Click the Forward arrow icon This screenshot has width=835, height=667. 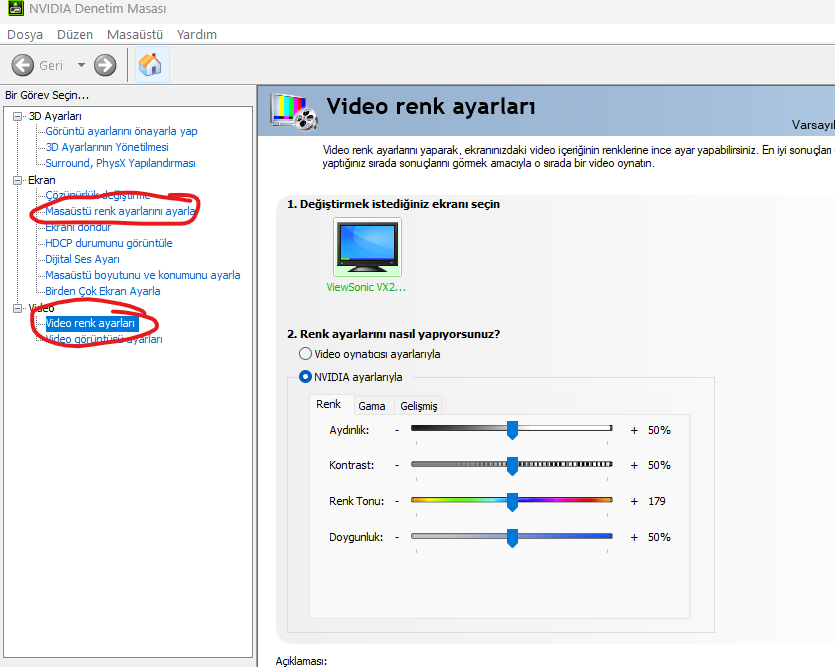(x=105, y=65)
